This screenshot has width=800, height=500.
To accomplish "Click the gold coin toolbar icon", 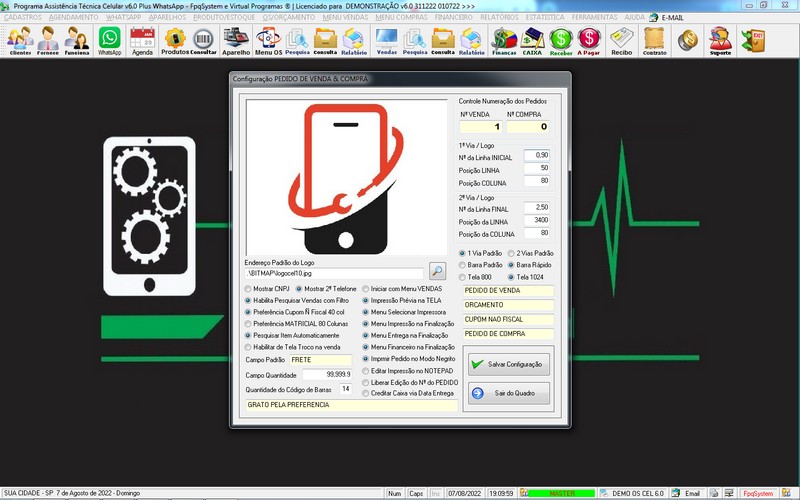I will 687,40.
